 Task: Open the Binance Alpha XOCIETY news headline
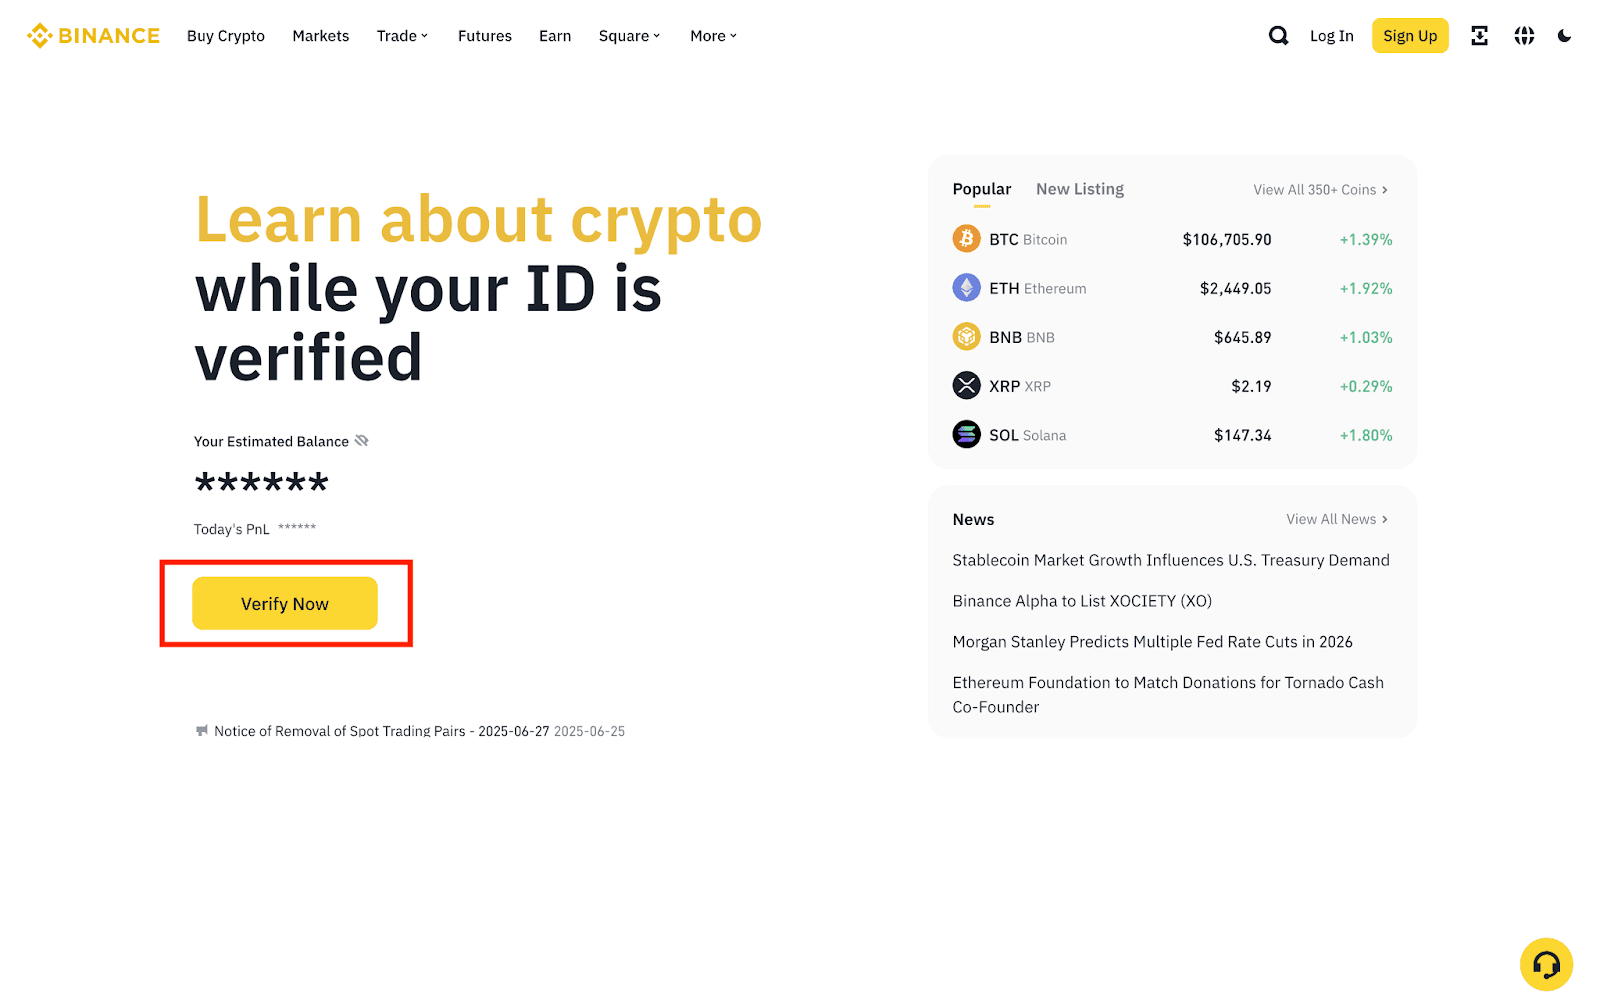point(1082,601)
